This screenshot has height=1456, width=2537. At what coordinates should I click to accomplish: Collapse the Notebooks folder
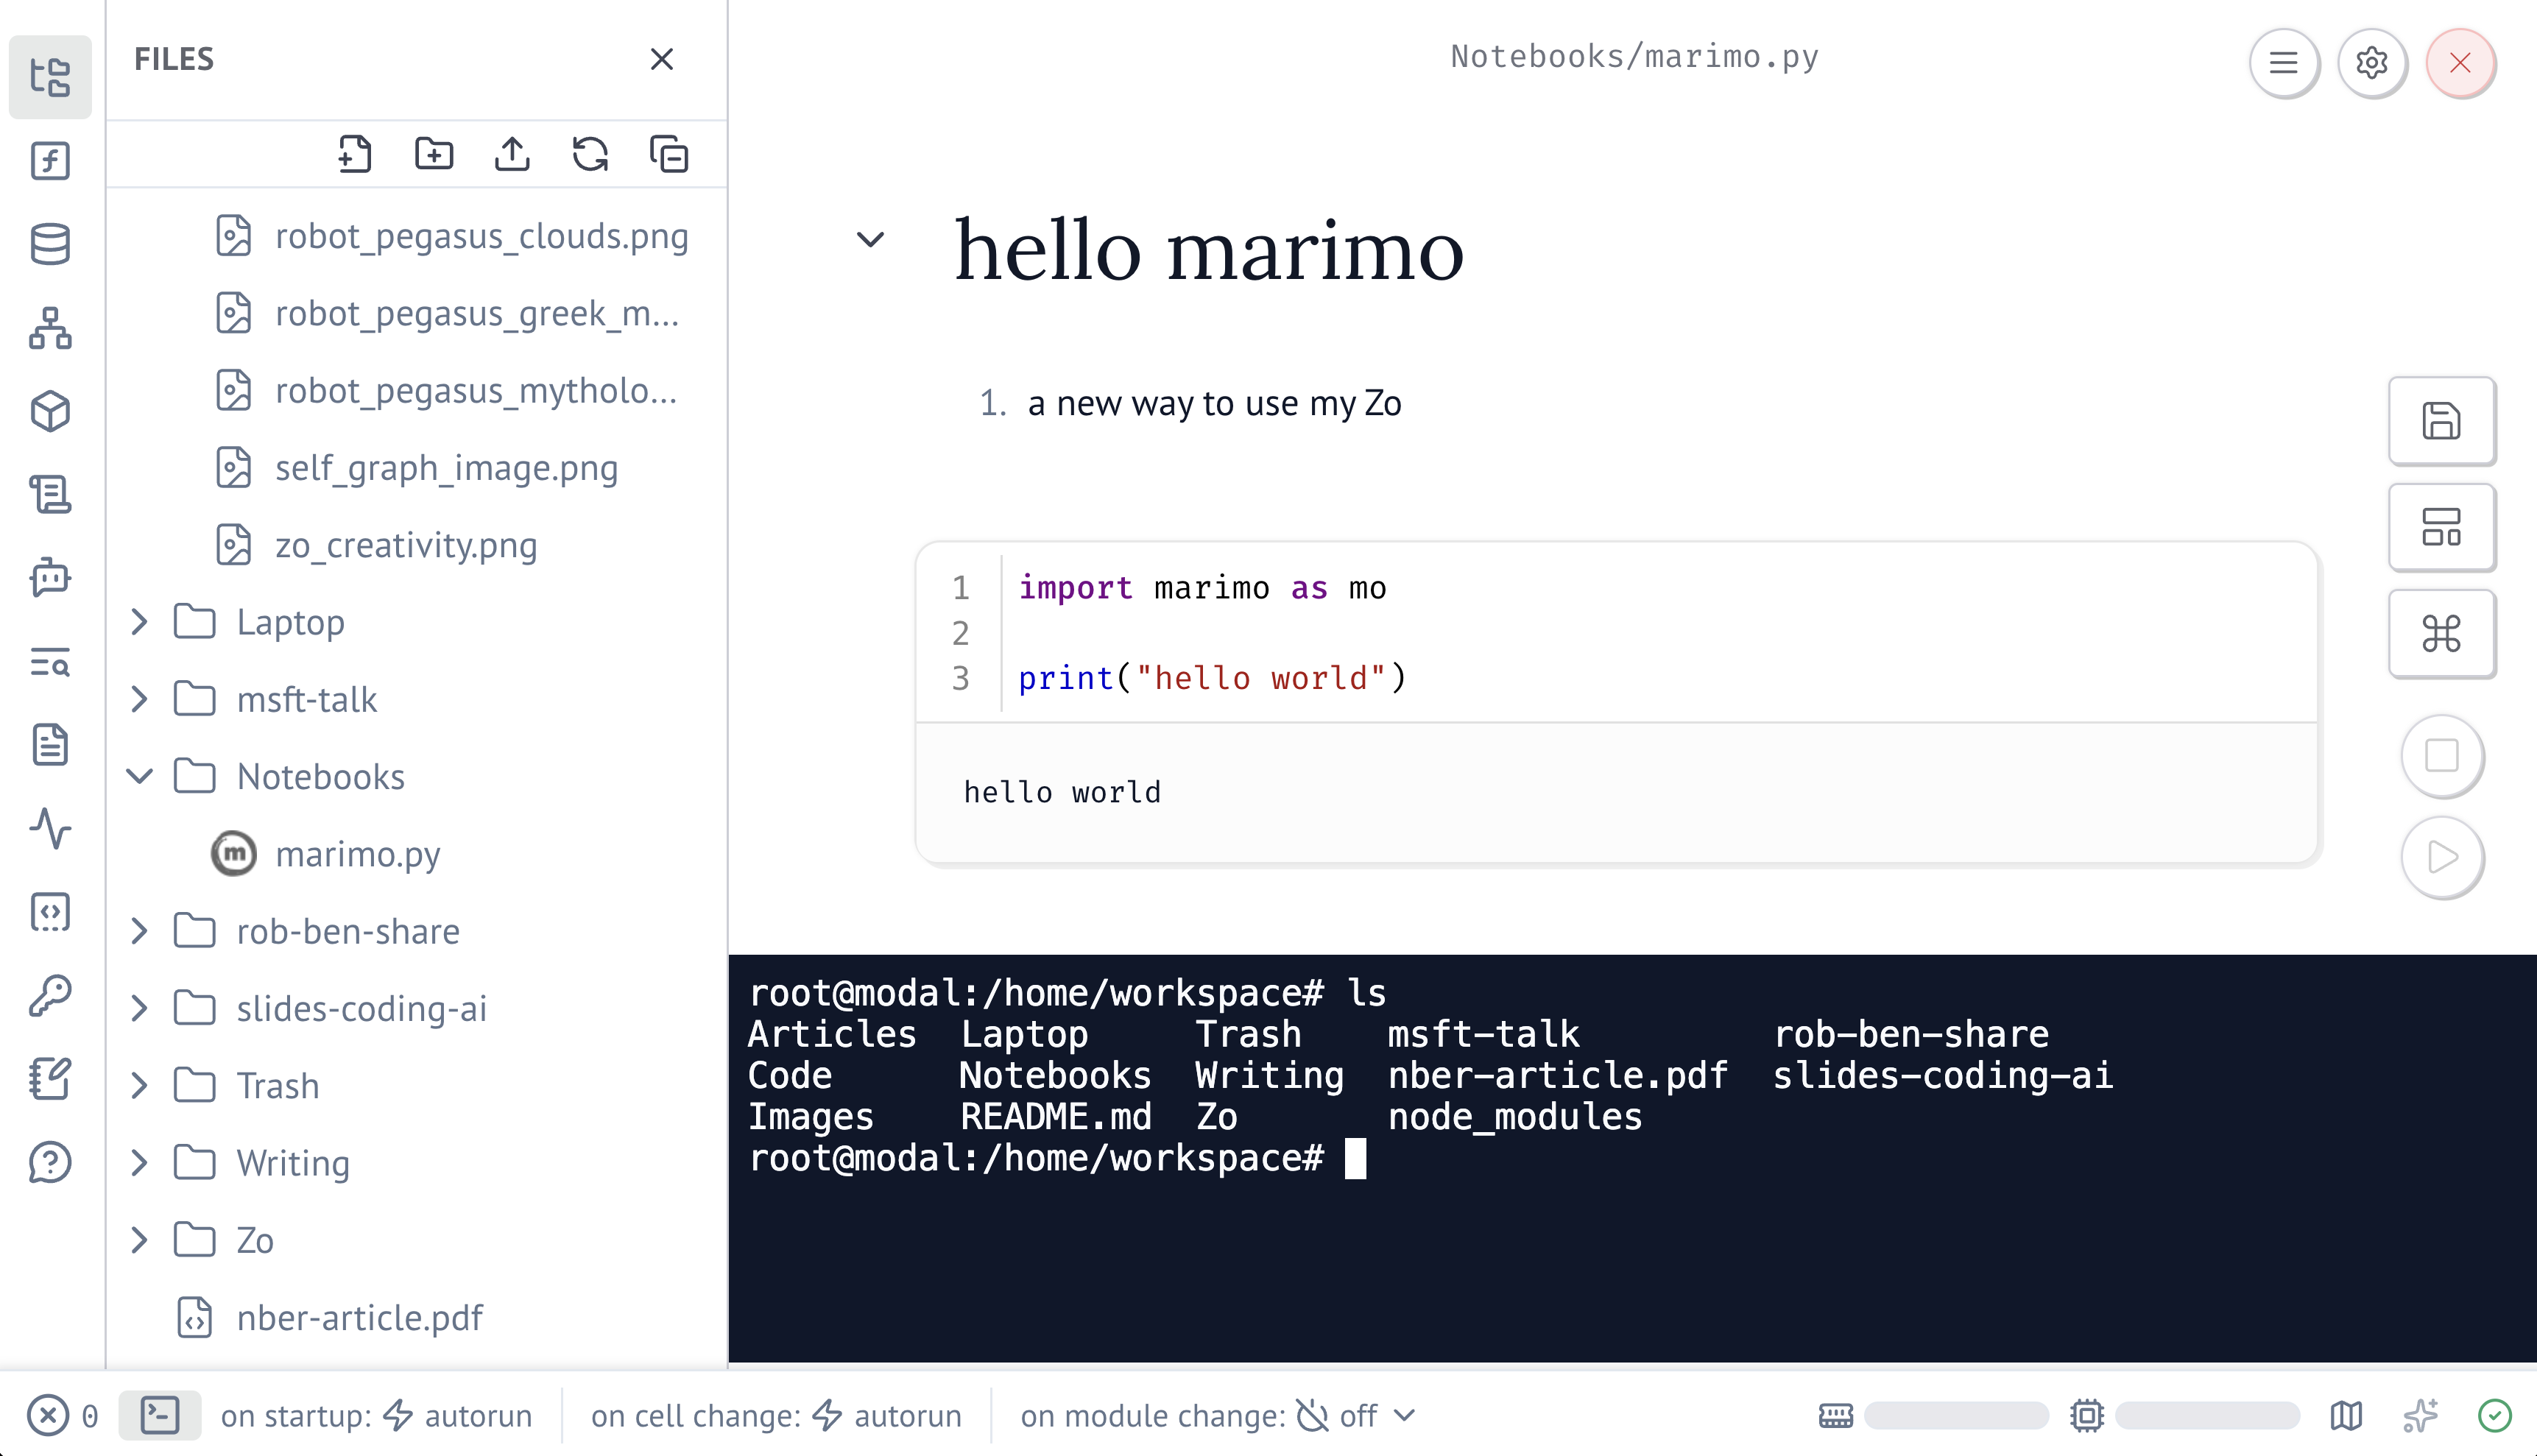tap(140, 776)
